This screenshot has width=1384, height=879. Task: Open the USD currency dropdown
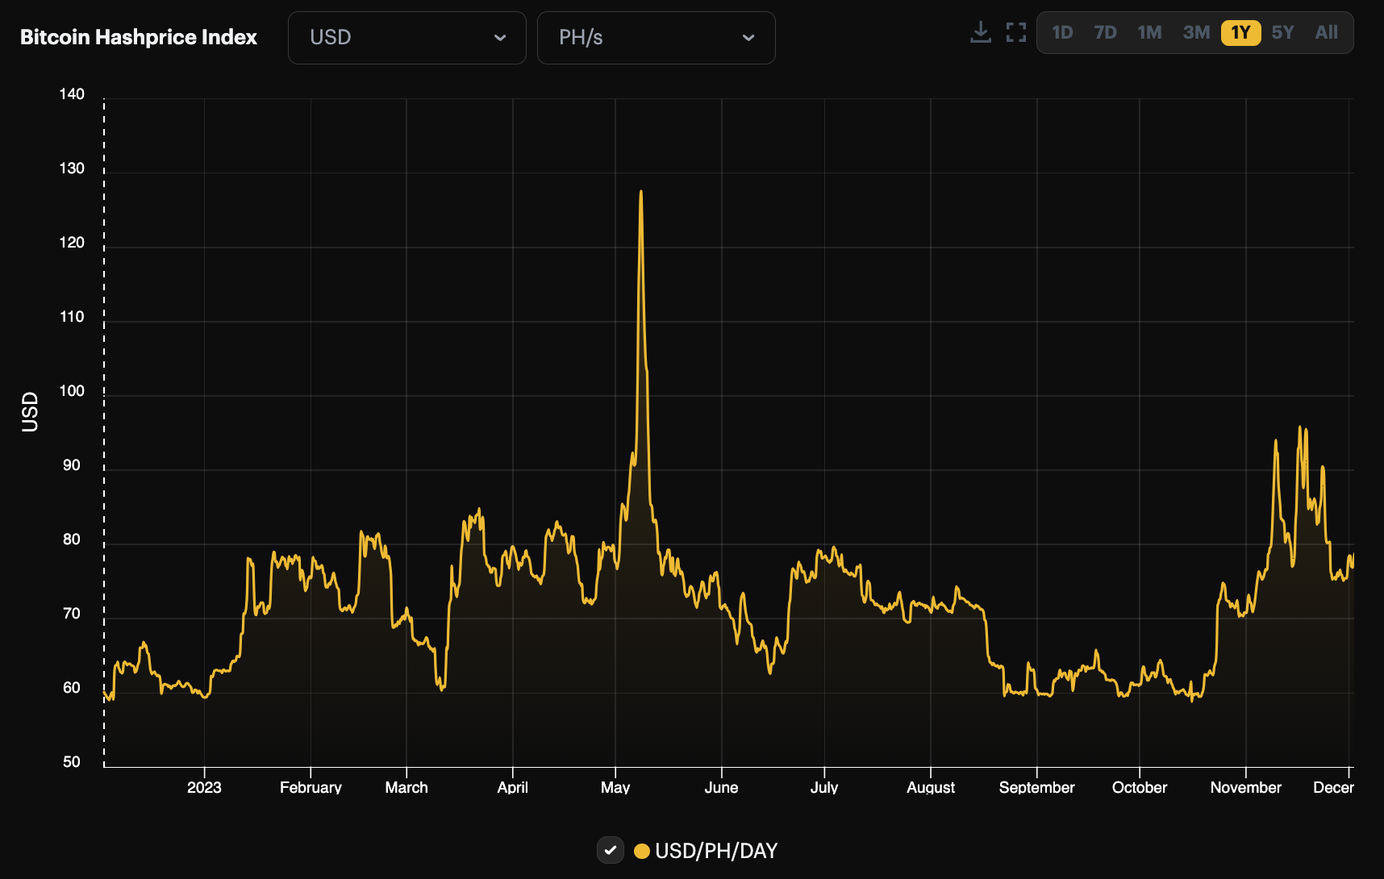[x=407, y=37]
